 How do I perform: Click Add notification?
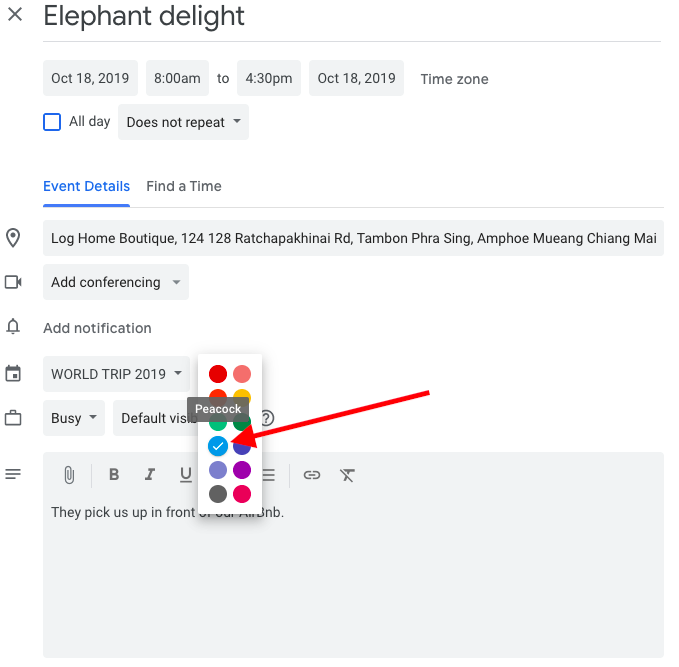(97, 328)
